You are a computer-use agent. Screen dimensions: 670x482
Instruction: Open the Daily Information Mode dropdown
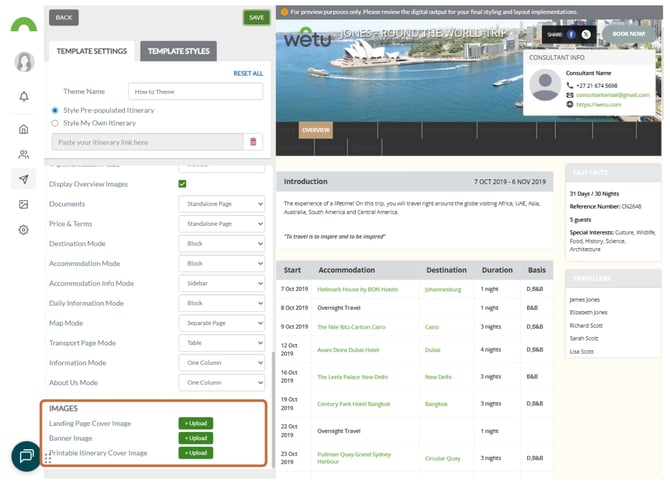pyautogui.click(x=221, y=303)
